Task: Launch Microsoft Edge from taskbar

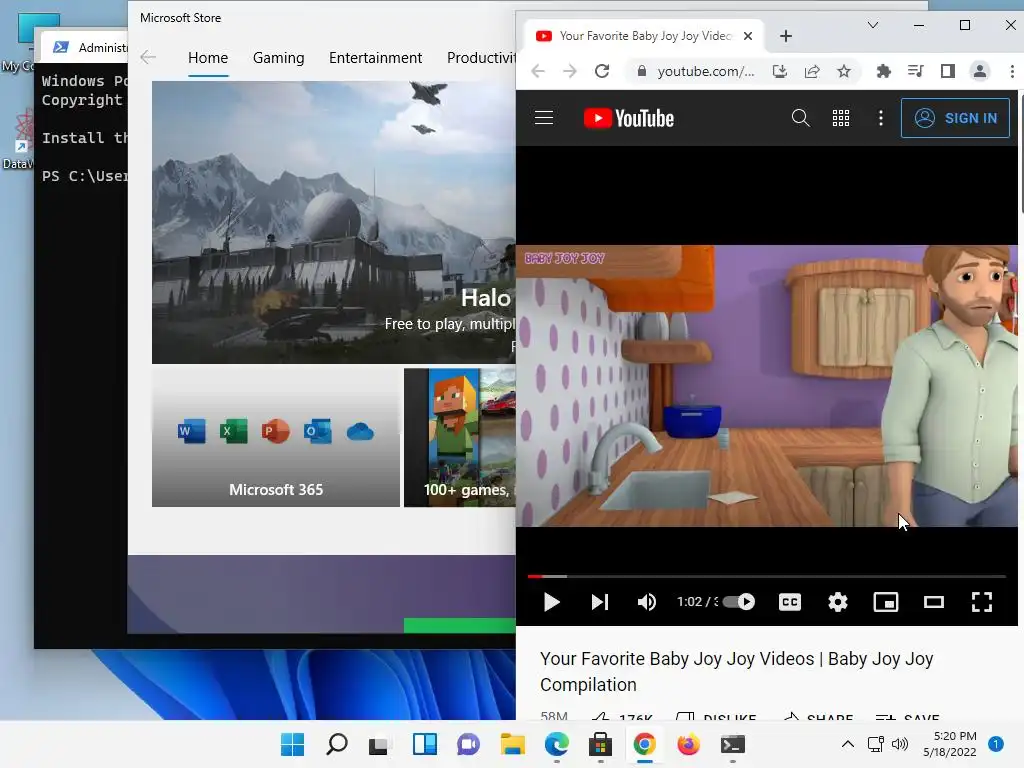Action: click(x=556, y=744)
